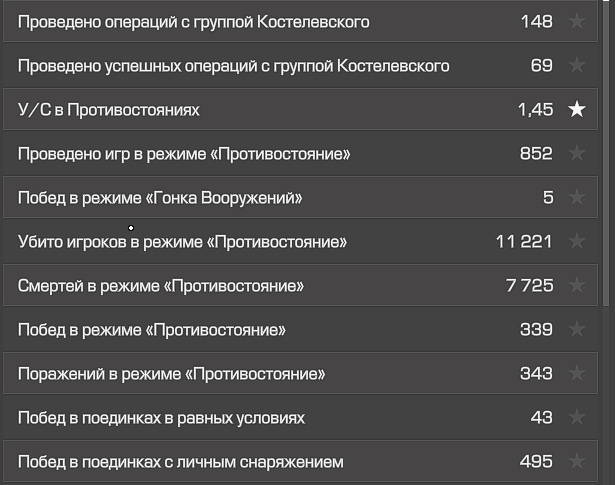This screenshot has height=485, width=615.
Task: Toggle star for «Проведено игр в режиме Противостояние»
Action: [577, 153]
